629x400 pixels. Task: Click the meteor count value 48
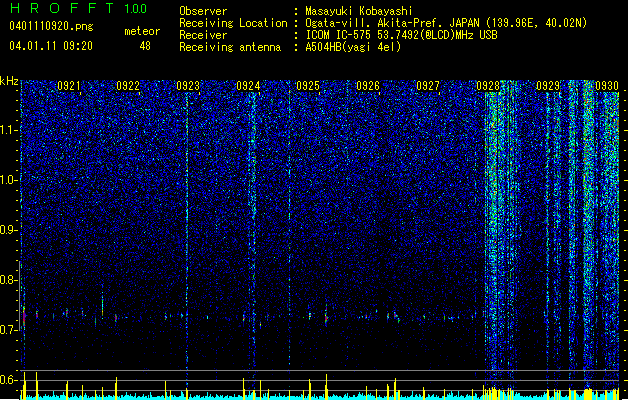tap(145, 46)
